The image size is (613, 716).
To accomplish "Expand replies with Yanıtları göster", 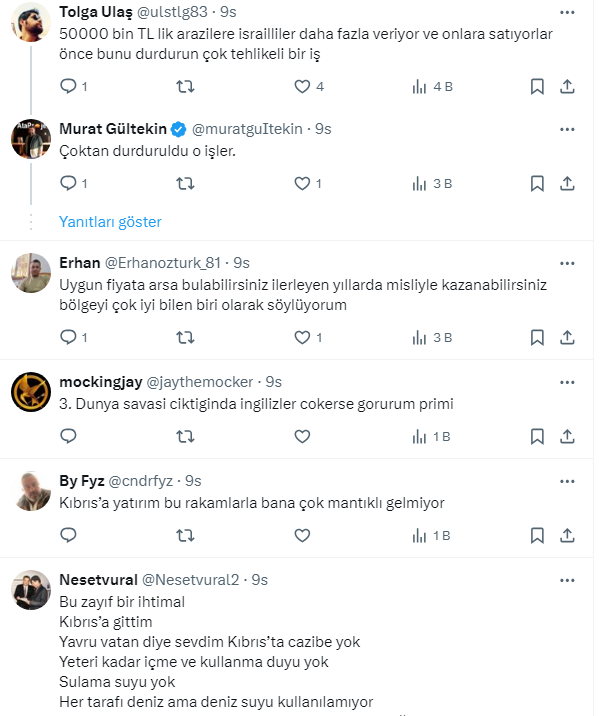I will click(110, 221).
